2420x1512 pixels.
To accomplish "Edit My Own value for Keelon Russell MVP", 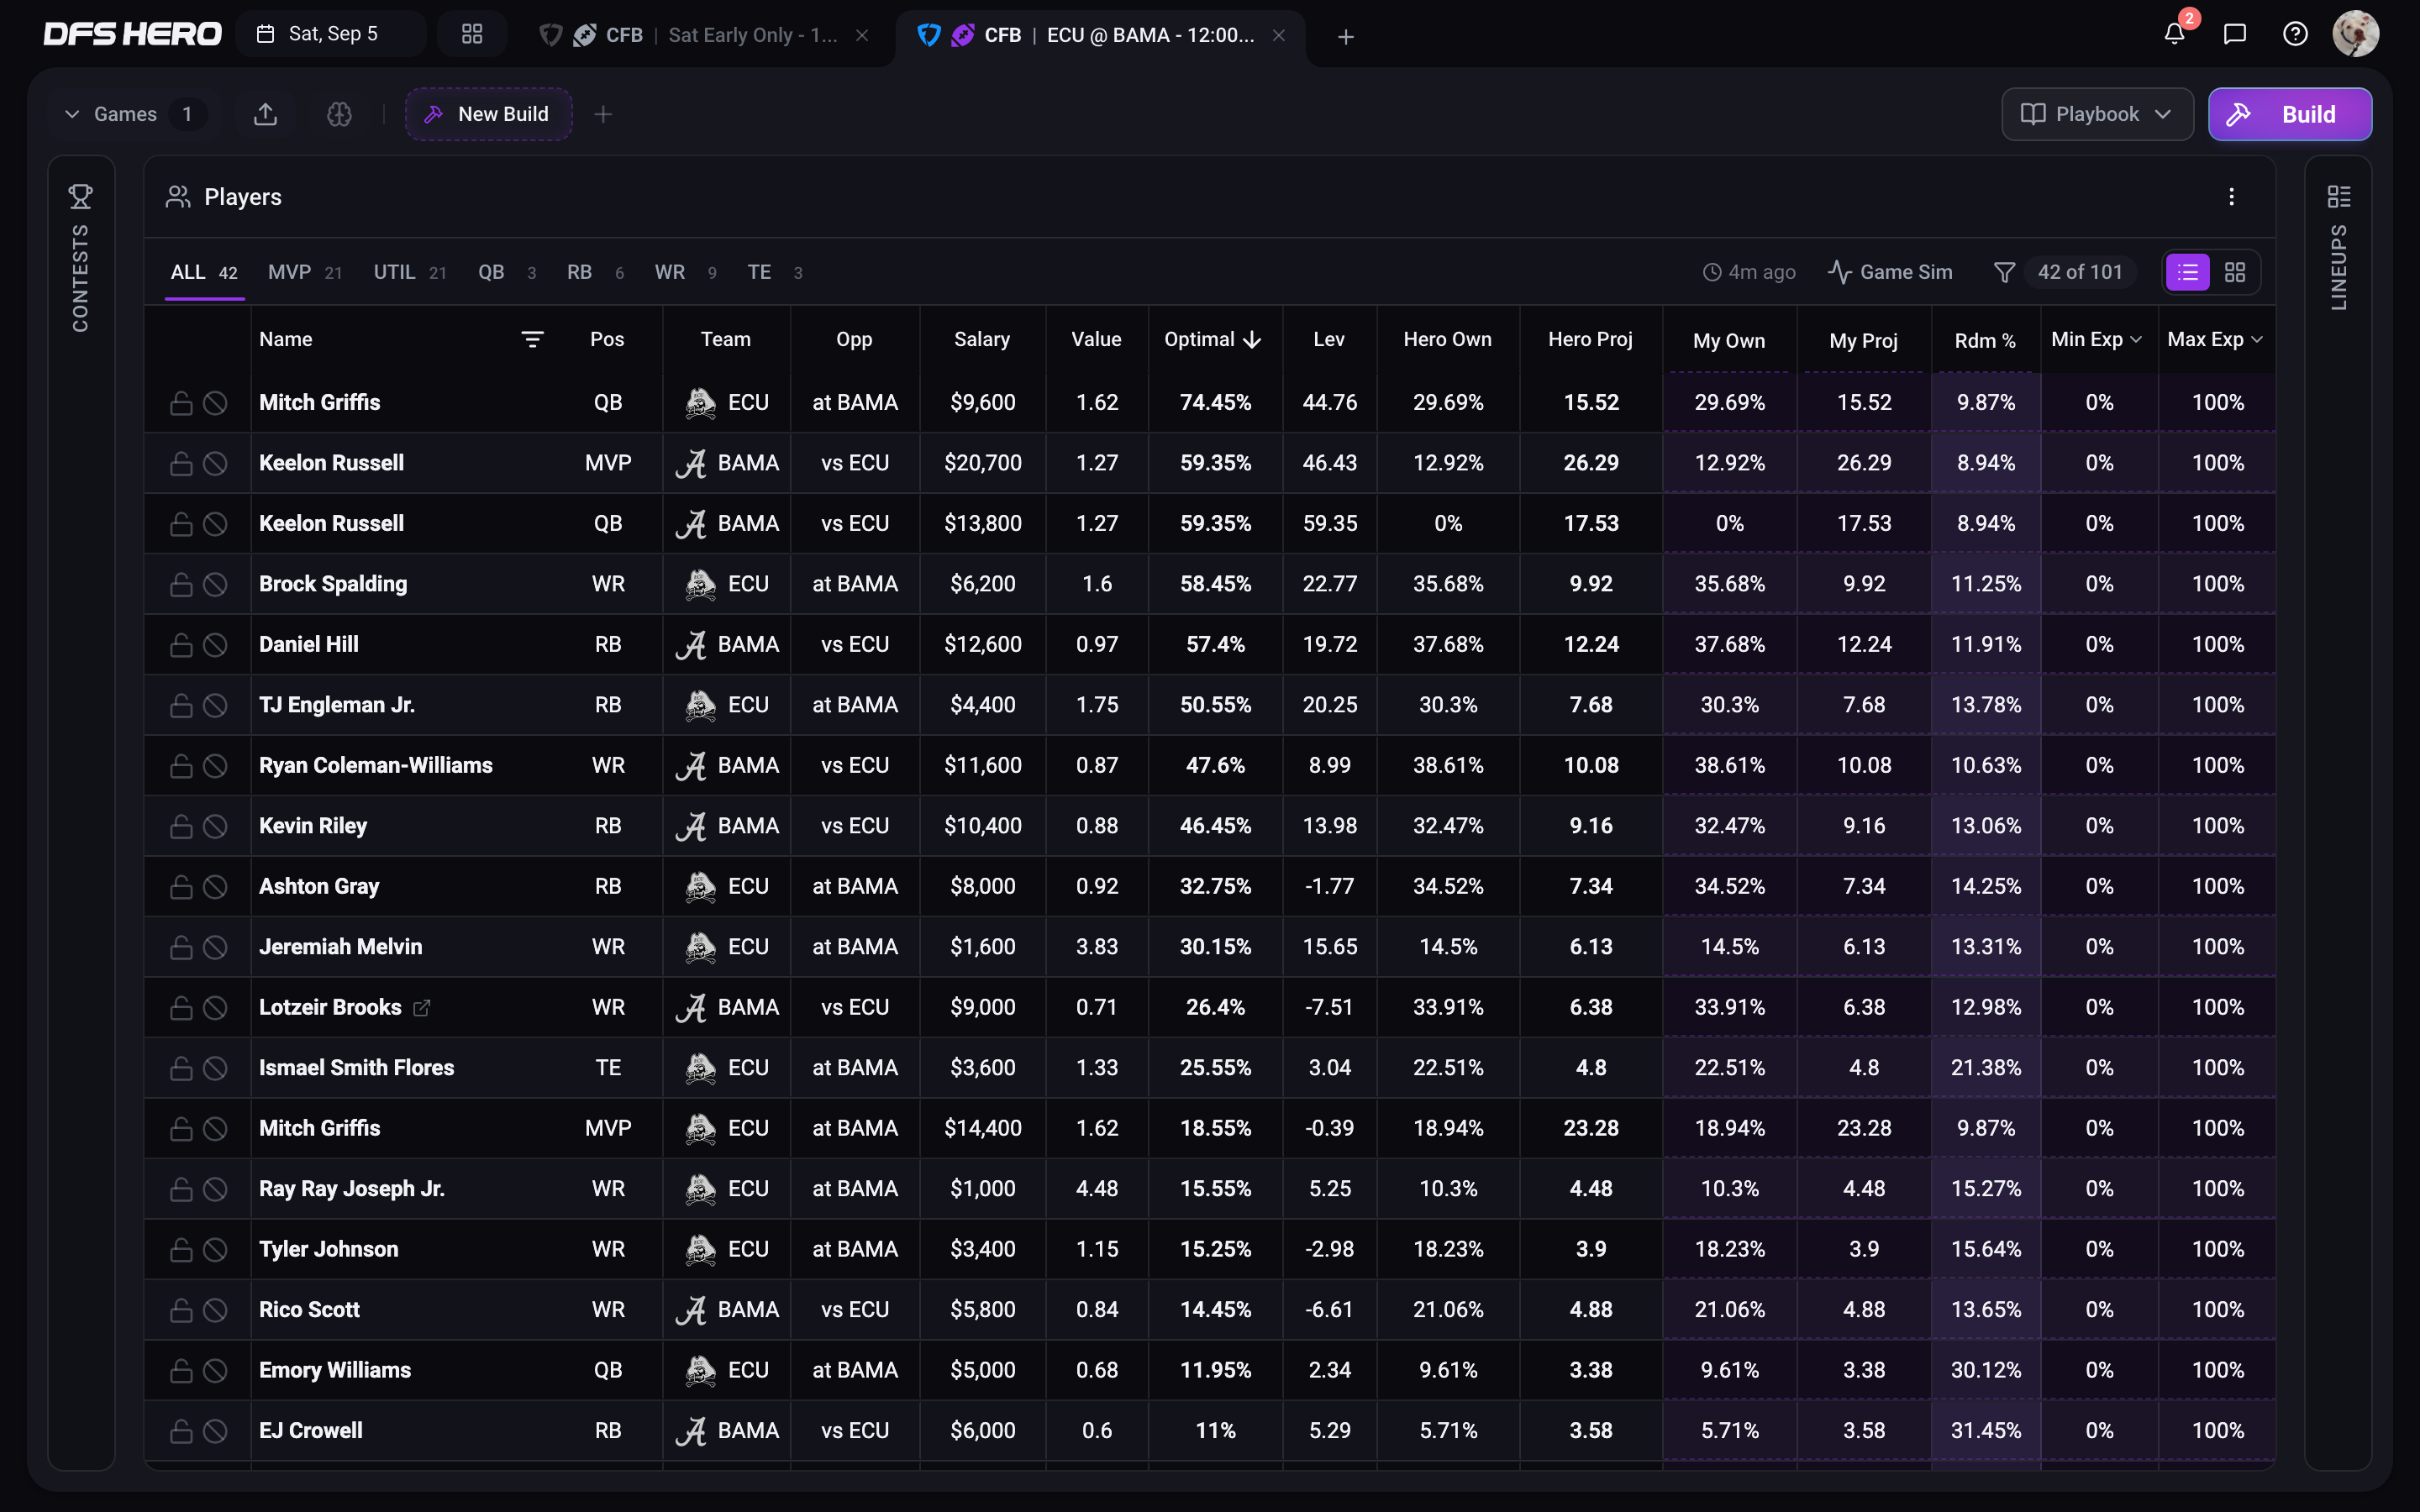I will pyautogui.click(x=1729, y=463).
